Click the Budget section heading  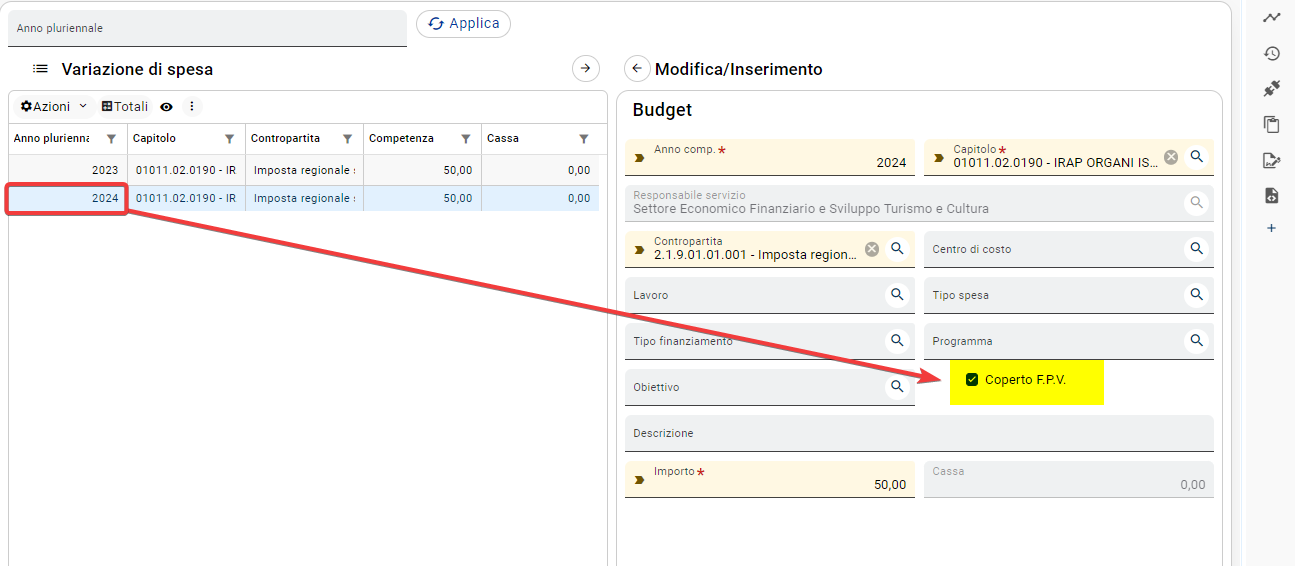(x=662, y=110)
